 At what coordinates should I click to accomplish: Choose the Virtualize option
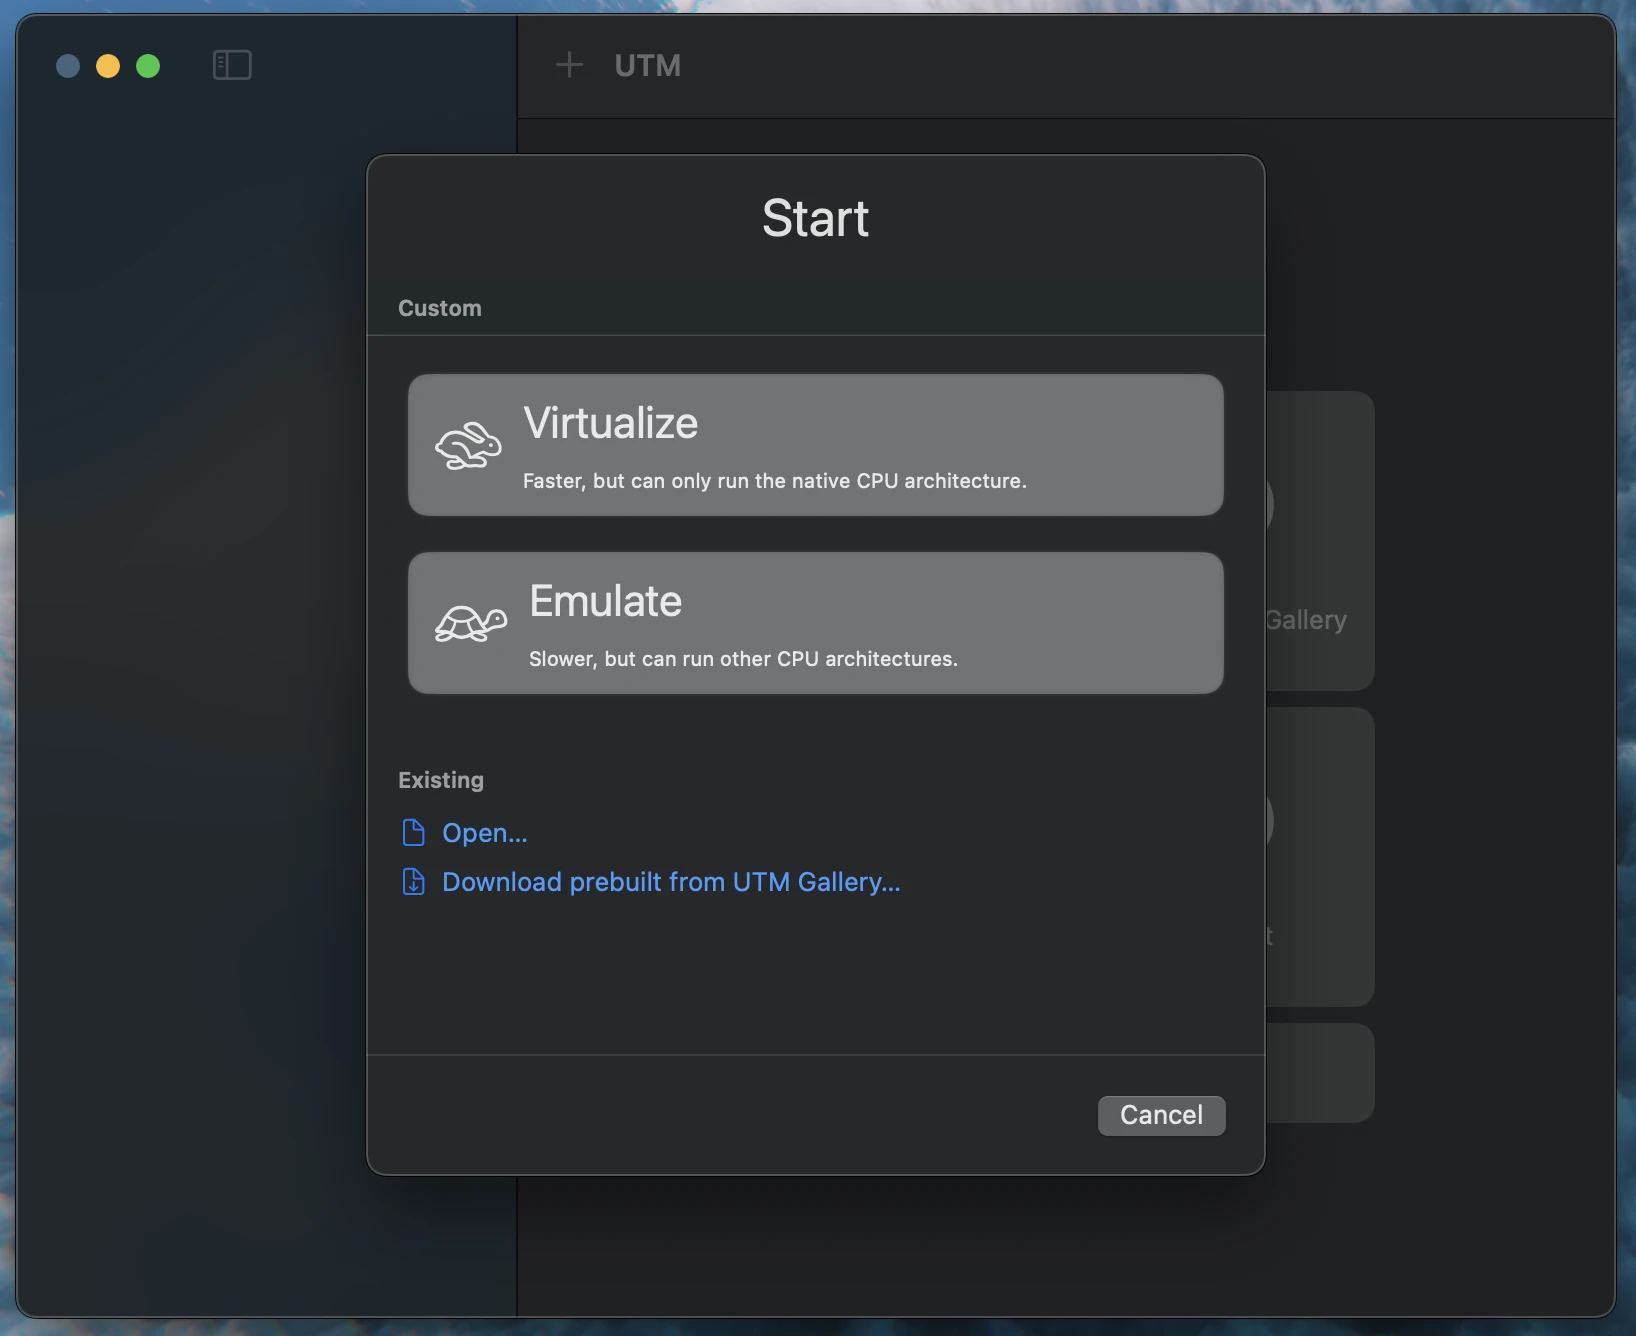tap(815, 445)
